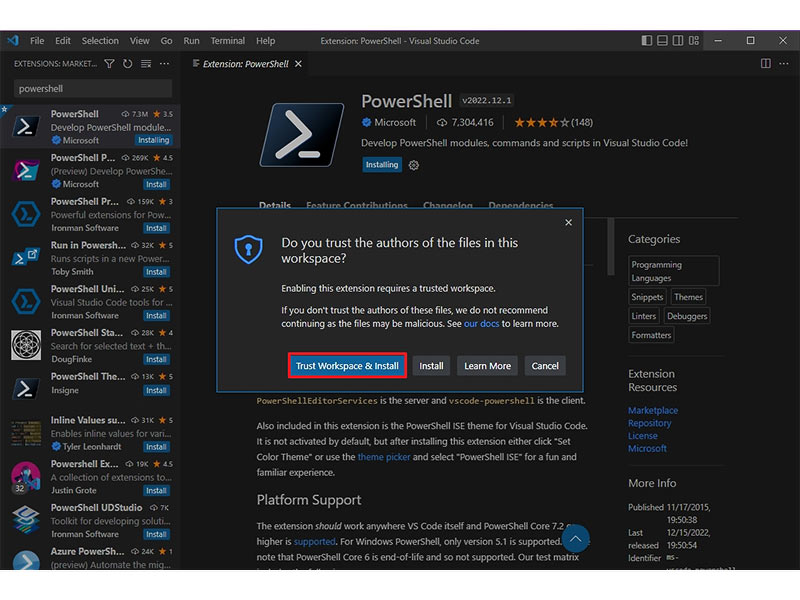Click the PowerShell Universal Ironman icon

[x=26, y=301]
